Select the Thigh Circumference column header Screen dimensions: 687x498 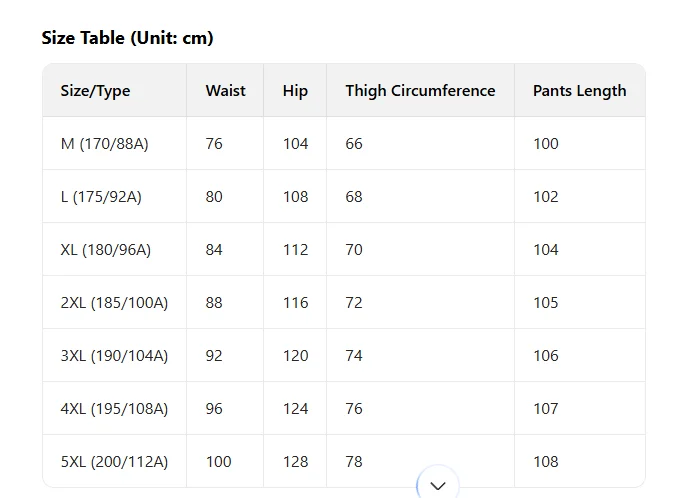(x=420, y=91)
